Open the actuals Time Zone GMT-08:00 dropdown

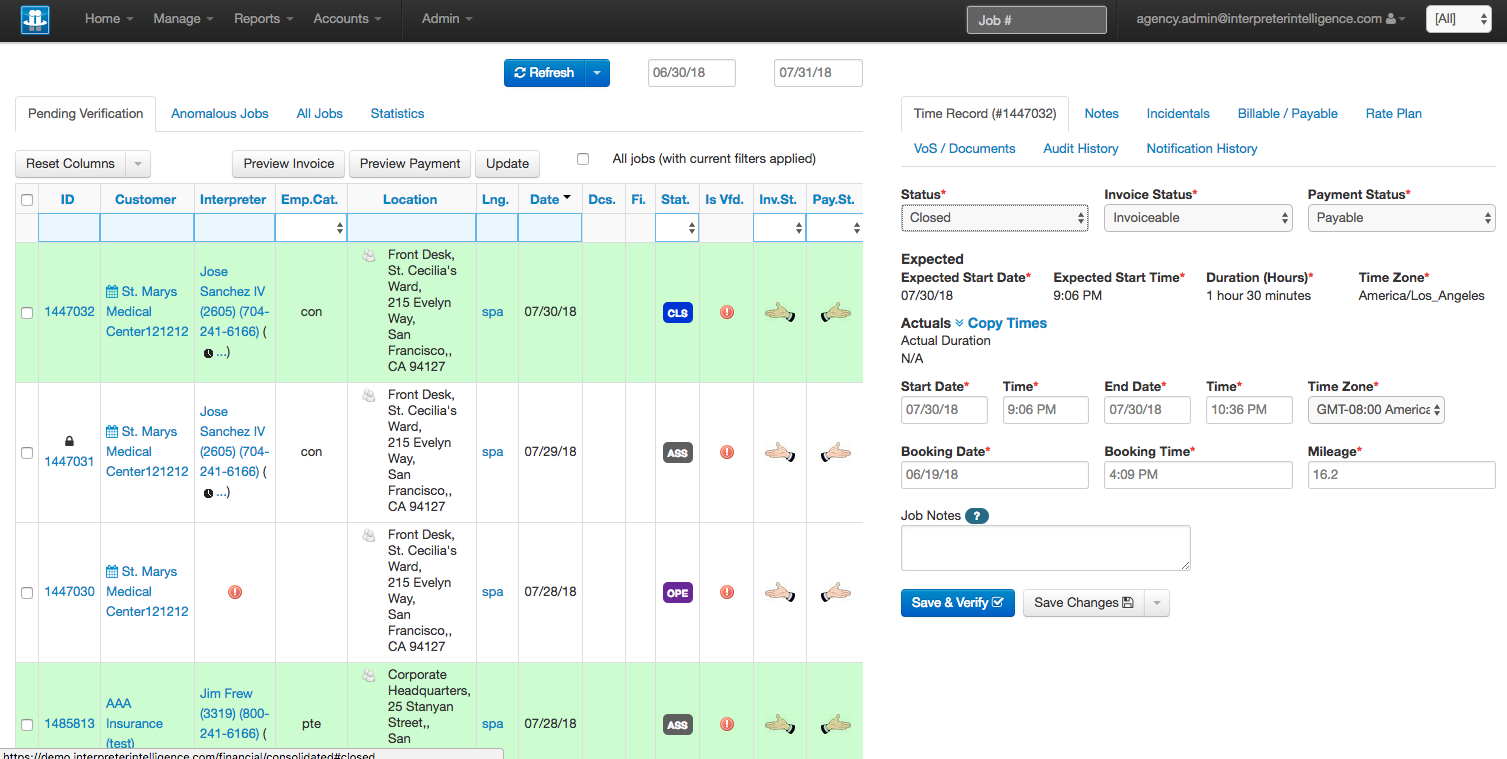click(1376, 409)
